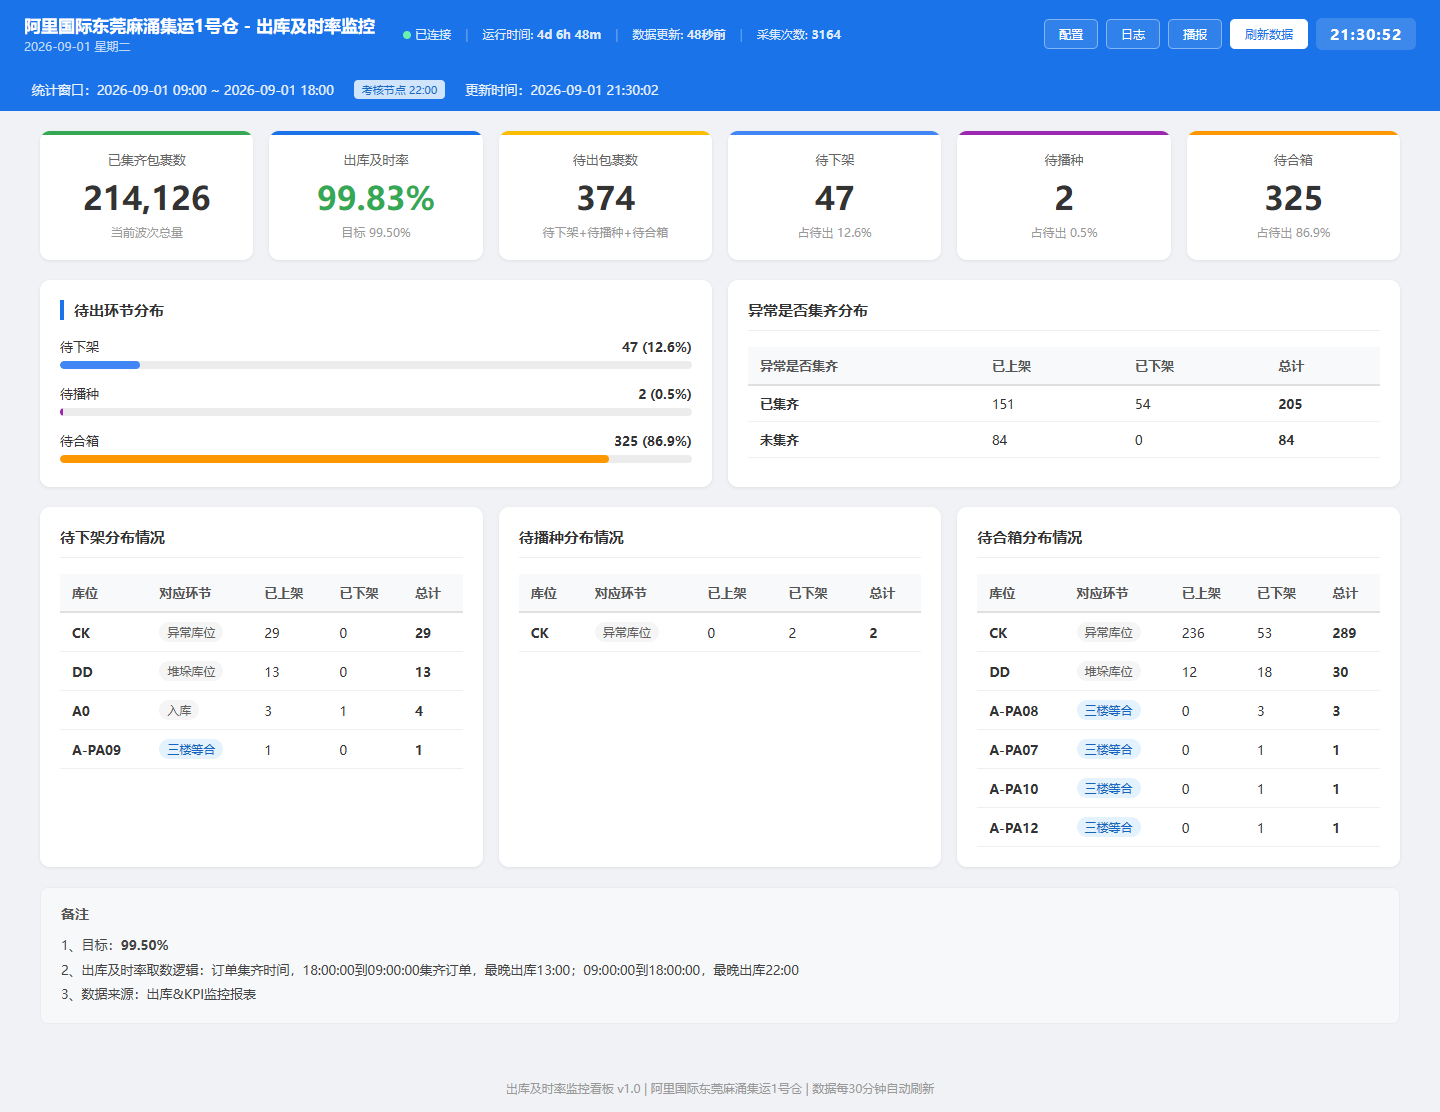
Task: Open the 日志 log button
Action: 1133,34
